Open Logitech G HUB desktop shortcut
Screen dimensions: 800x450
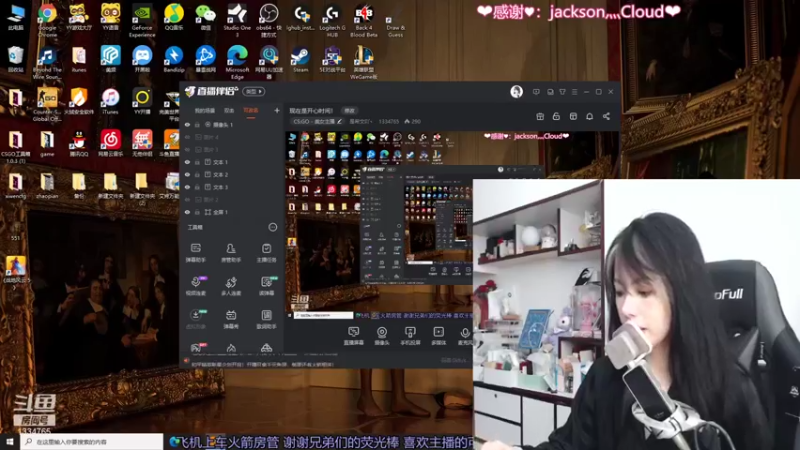pos(332,20)
